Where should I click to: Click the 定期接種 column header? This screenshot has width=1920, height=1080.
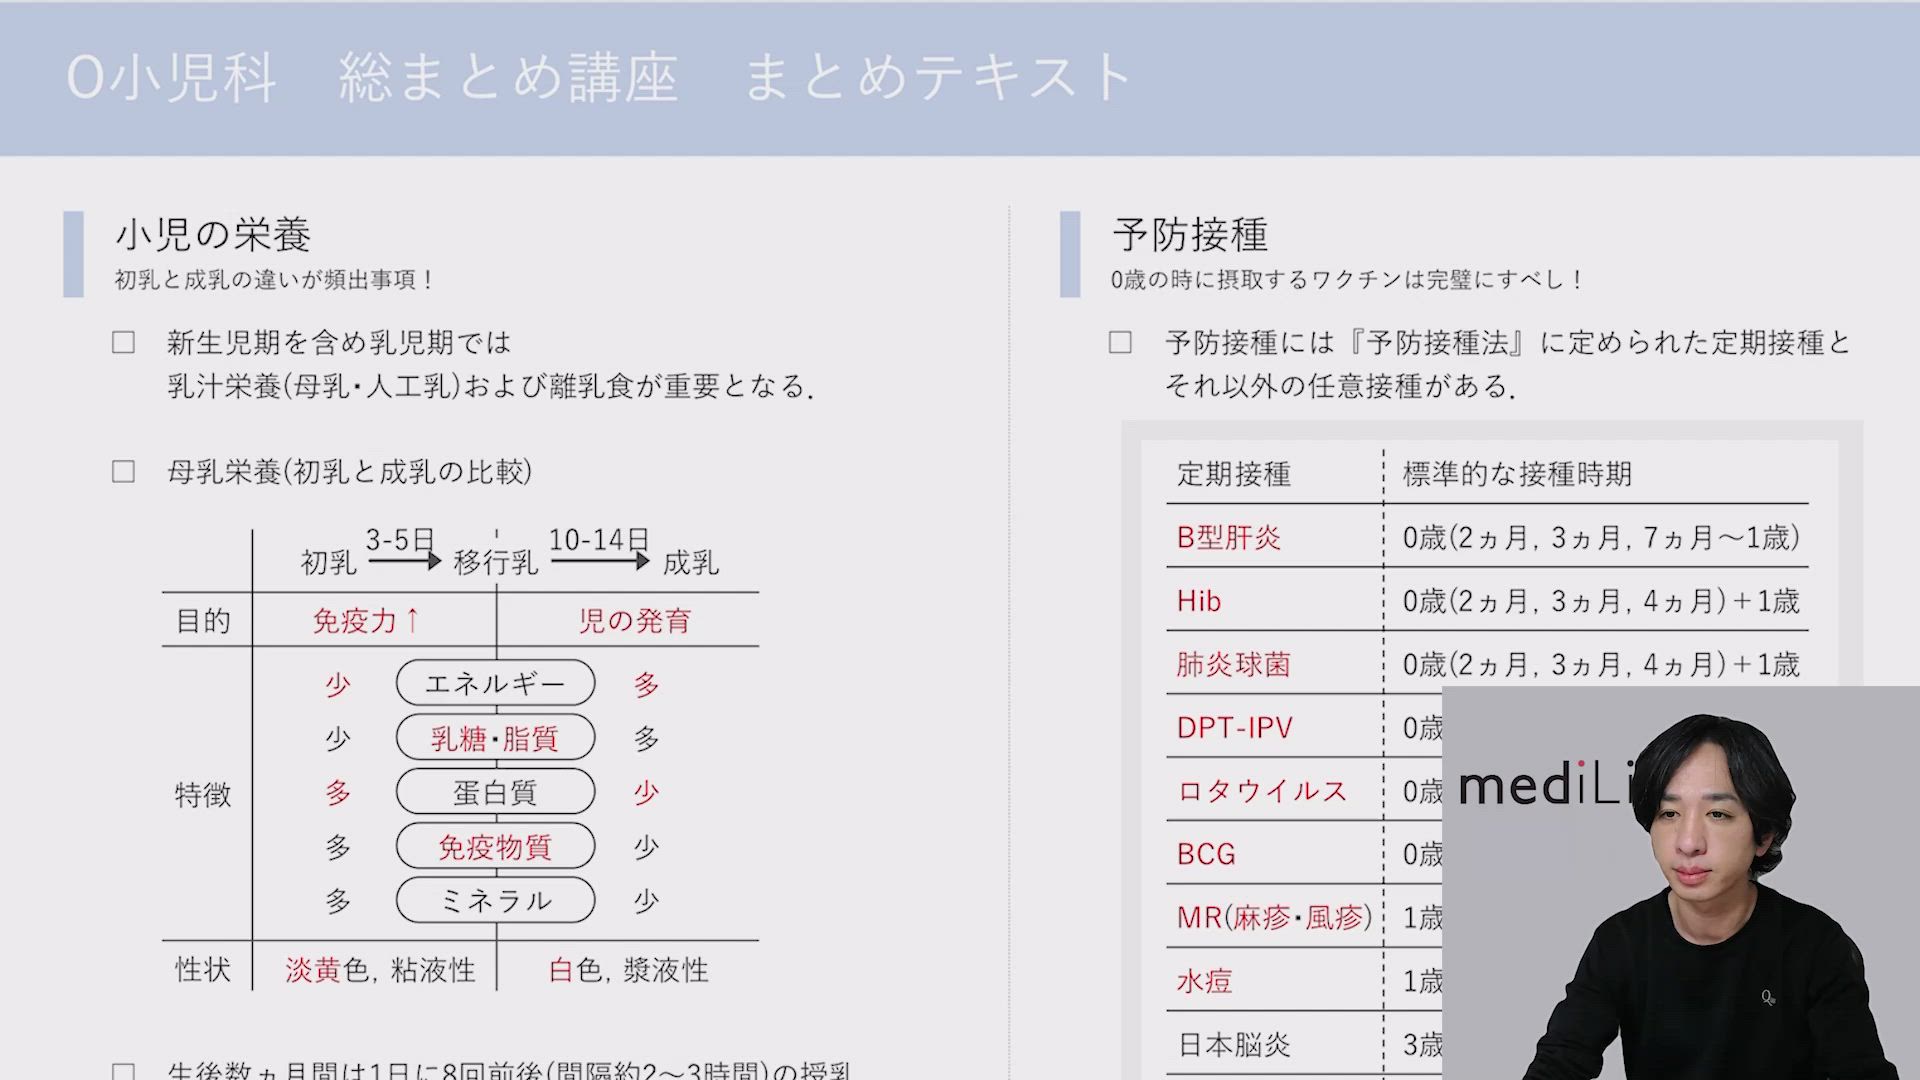click(x=1233, y=474)
